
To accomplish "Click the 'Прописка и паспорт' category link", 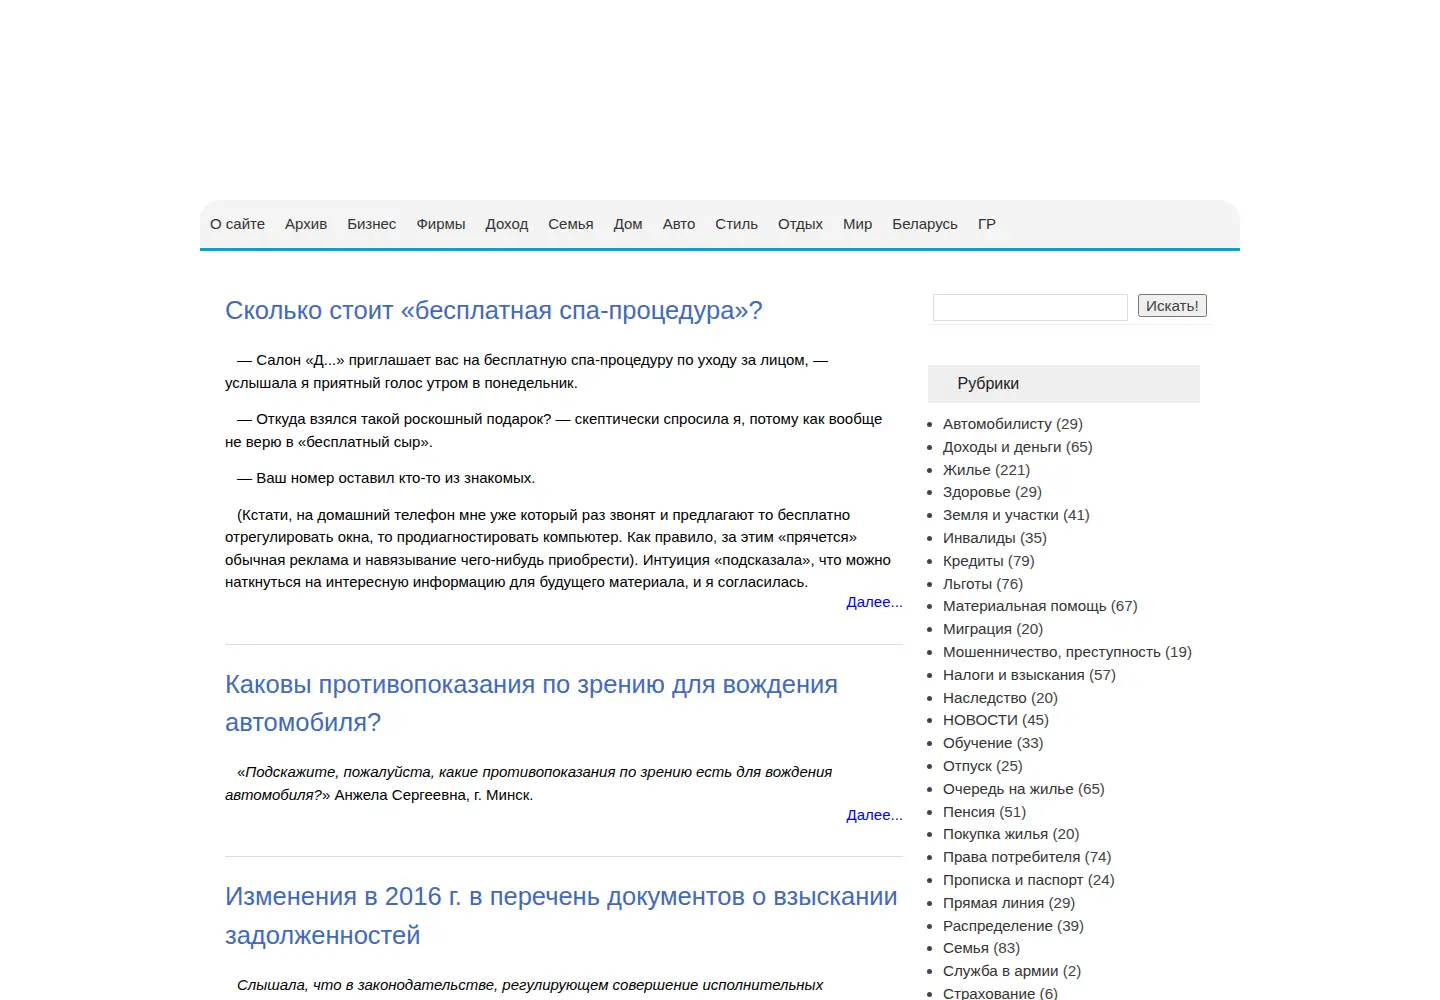I will tap(1013, 880).
